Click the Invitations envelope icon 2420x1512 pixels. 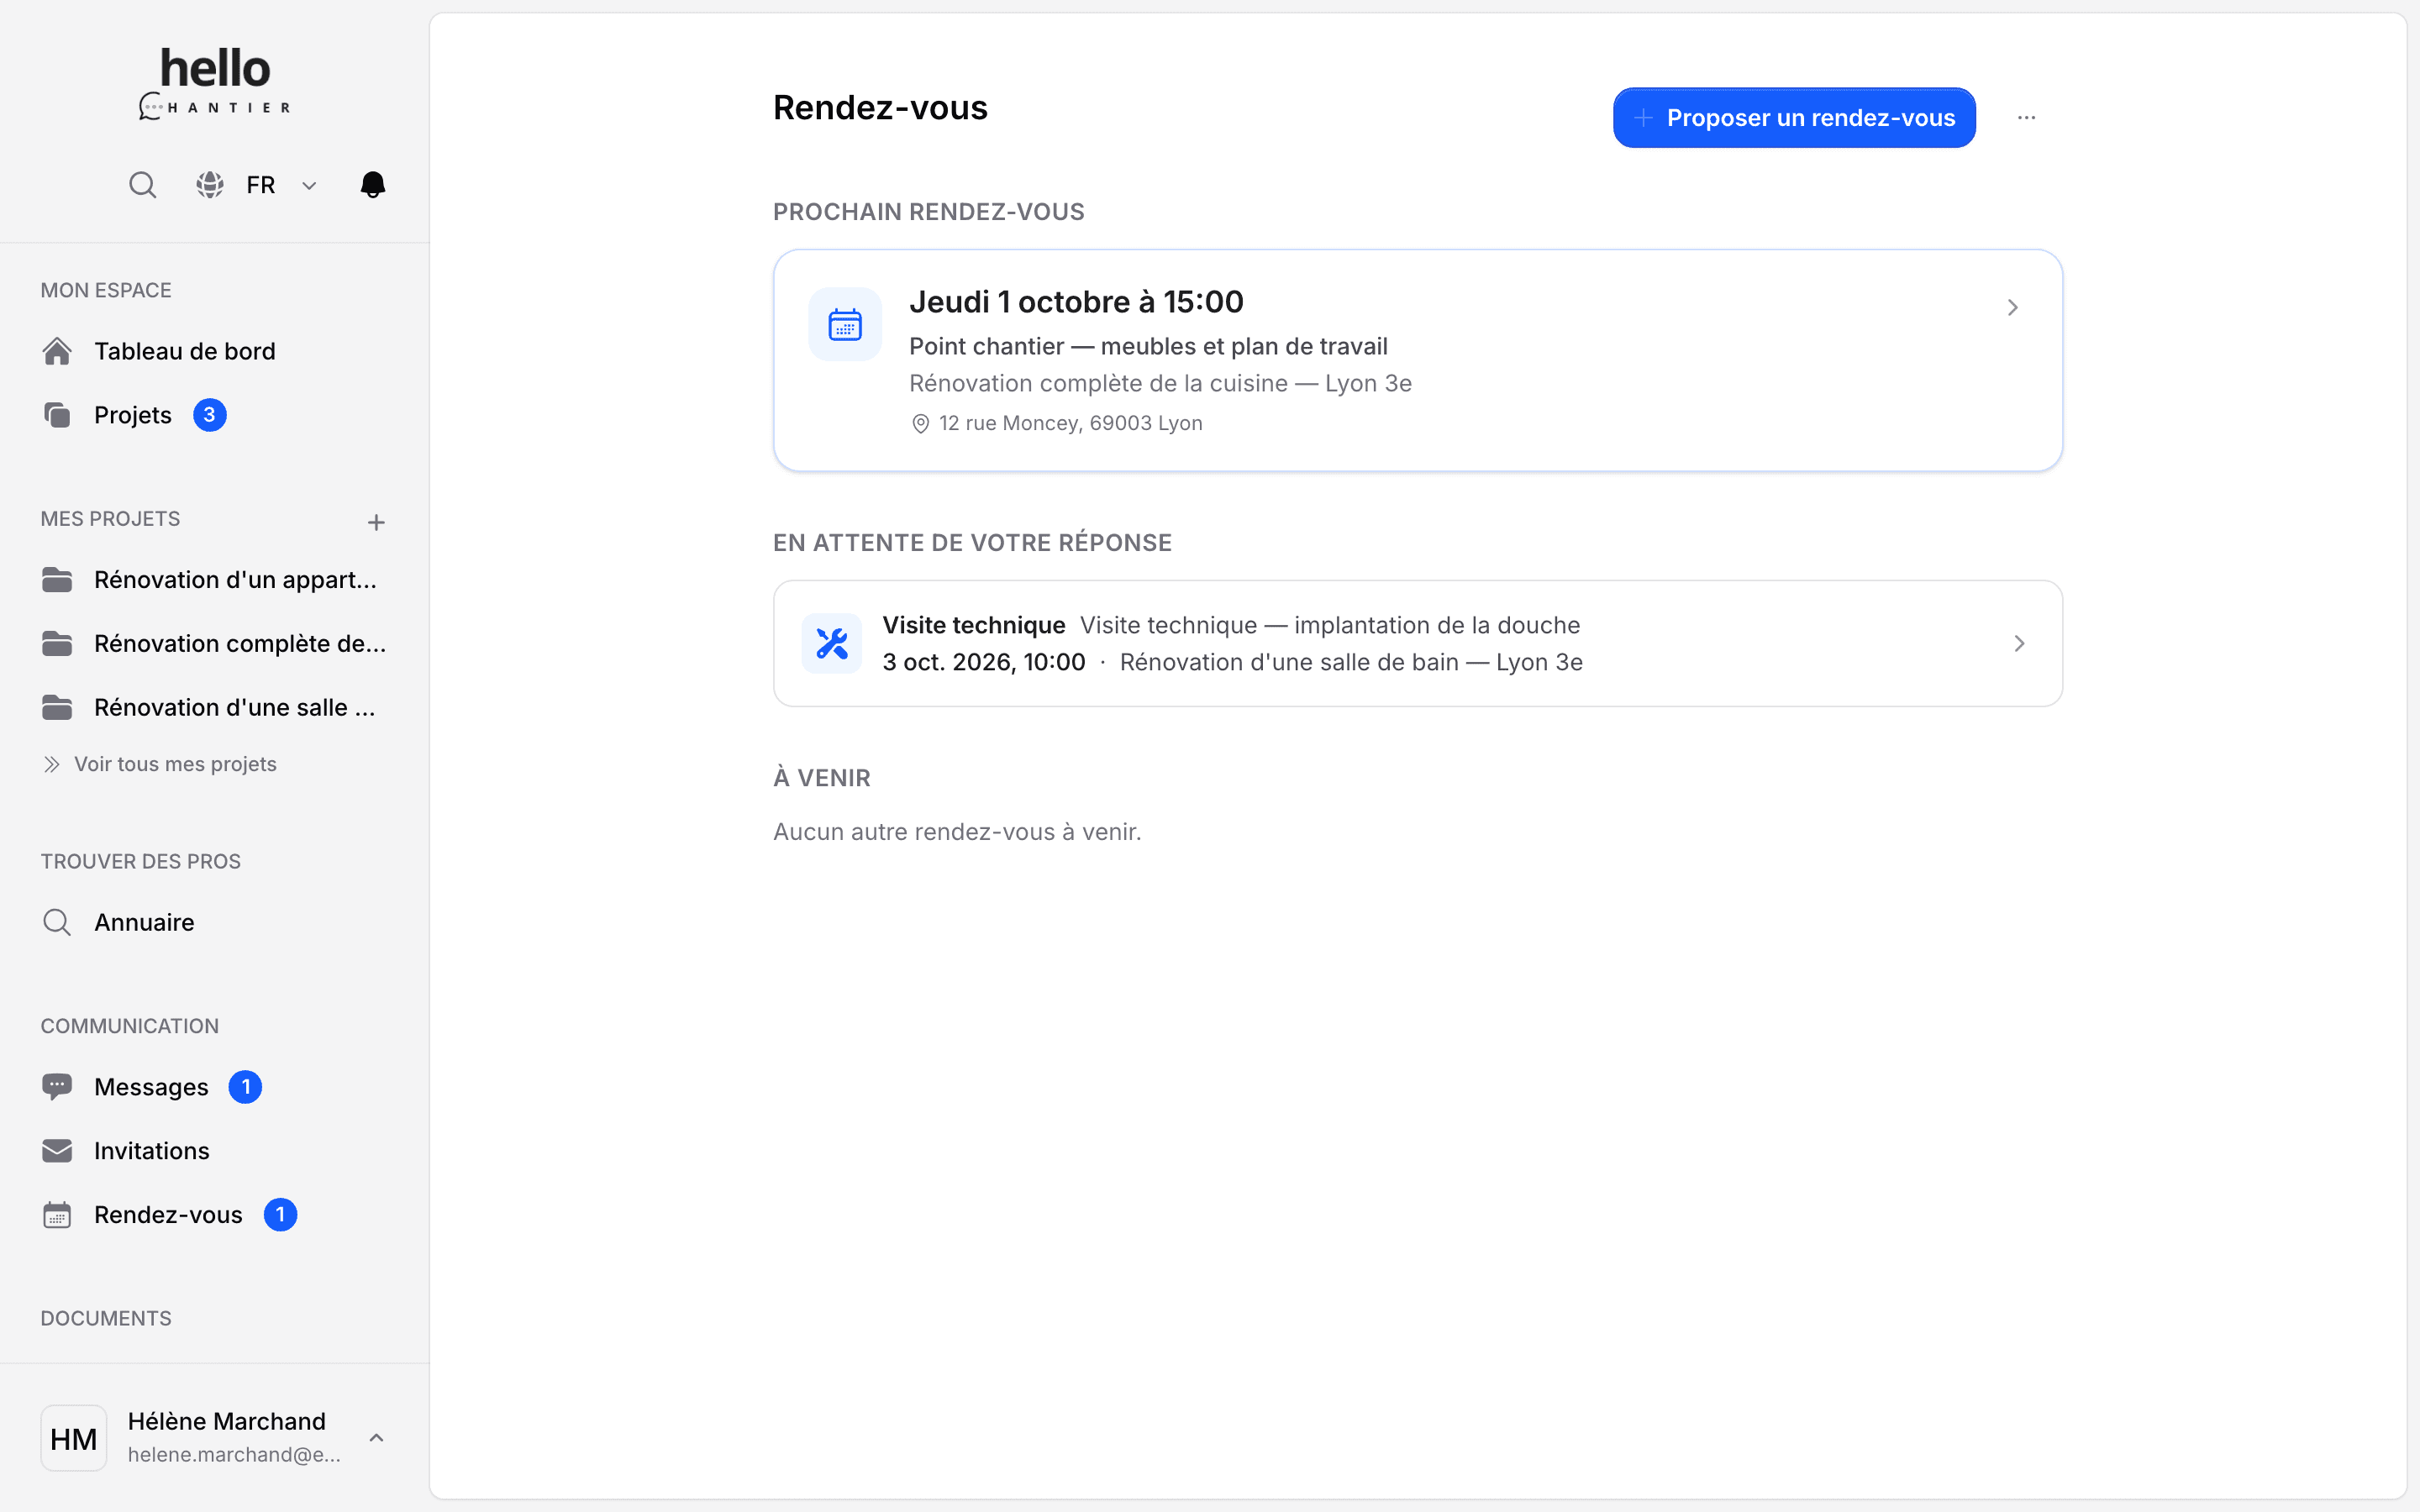pos(57,1151)
